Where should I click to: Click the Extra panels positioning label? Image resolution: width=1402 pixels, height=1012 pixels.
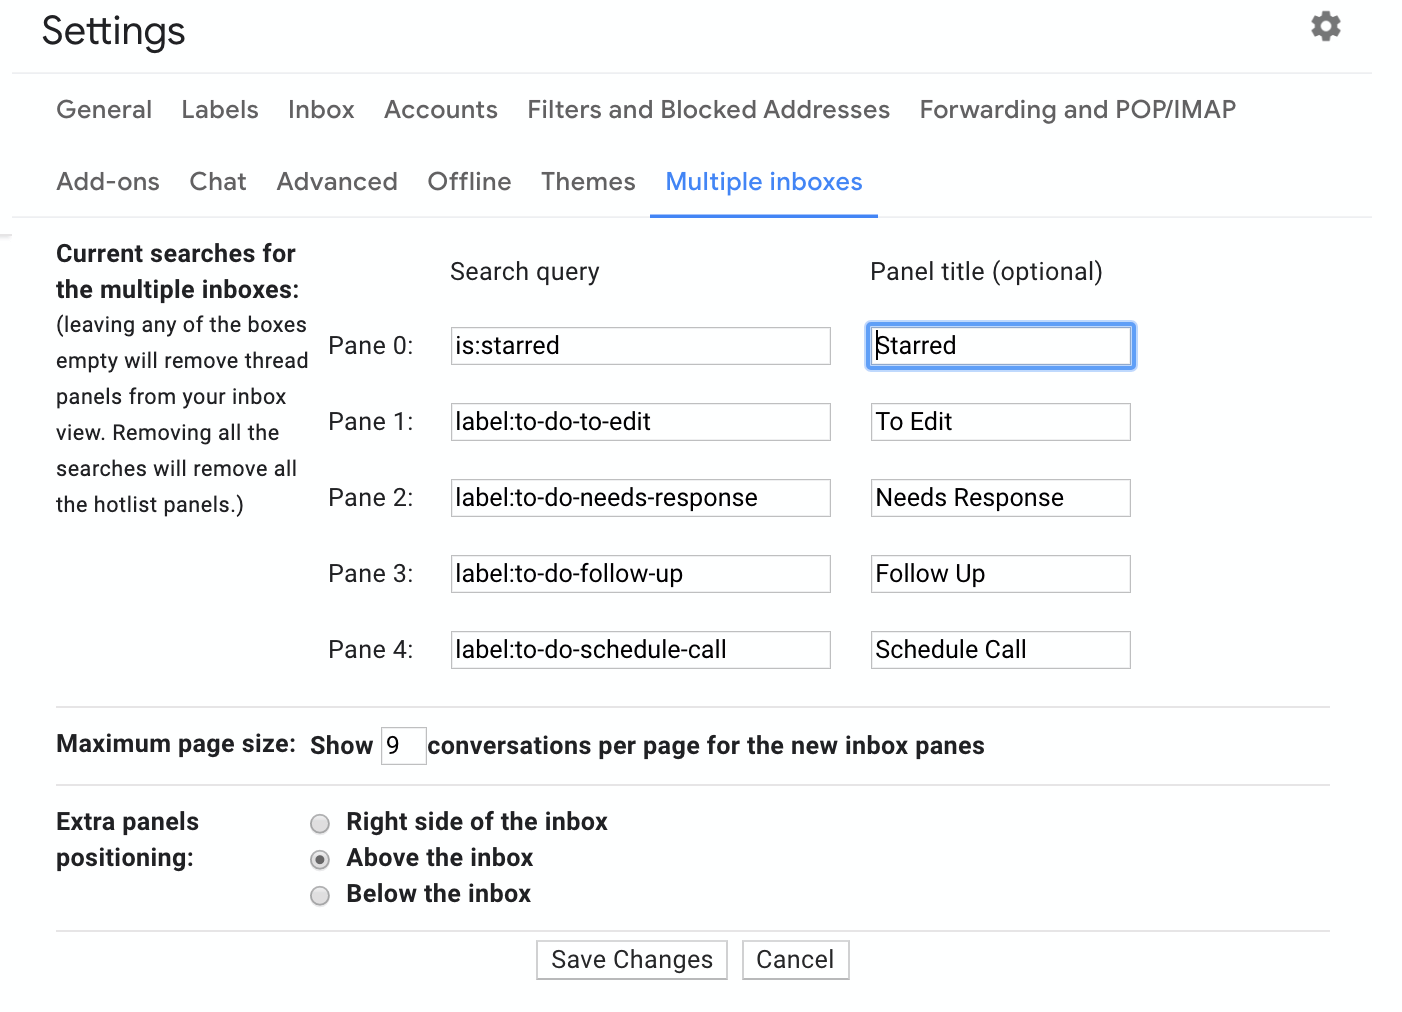[128, 840]
